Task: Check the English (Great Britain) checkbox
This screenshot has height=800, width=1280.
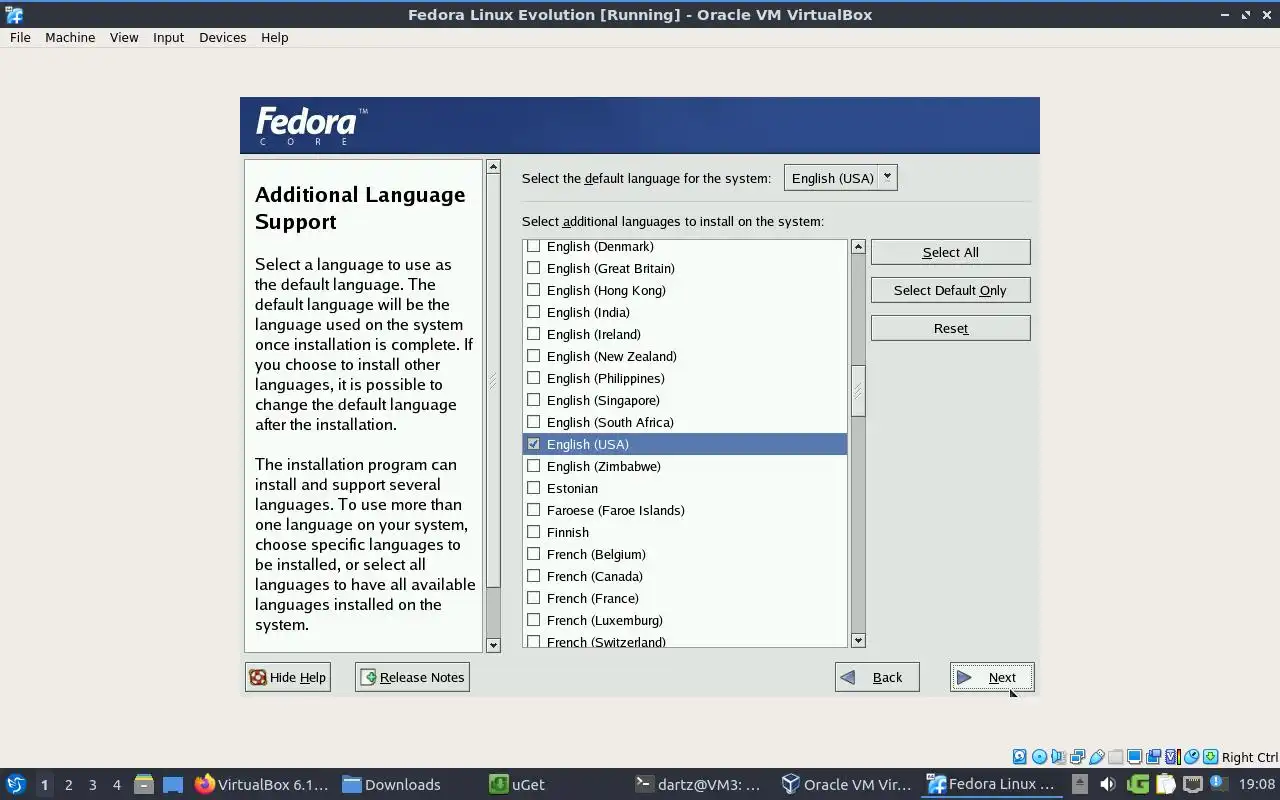Action: [x=533, y=268]
